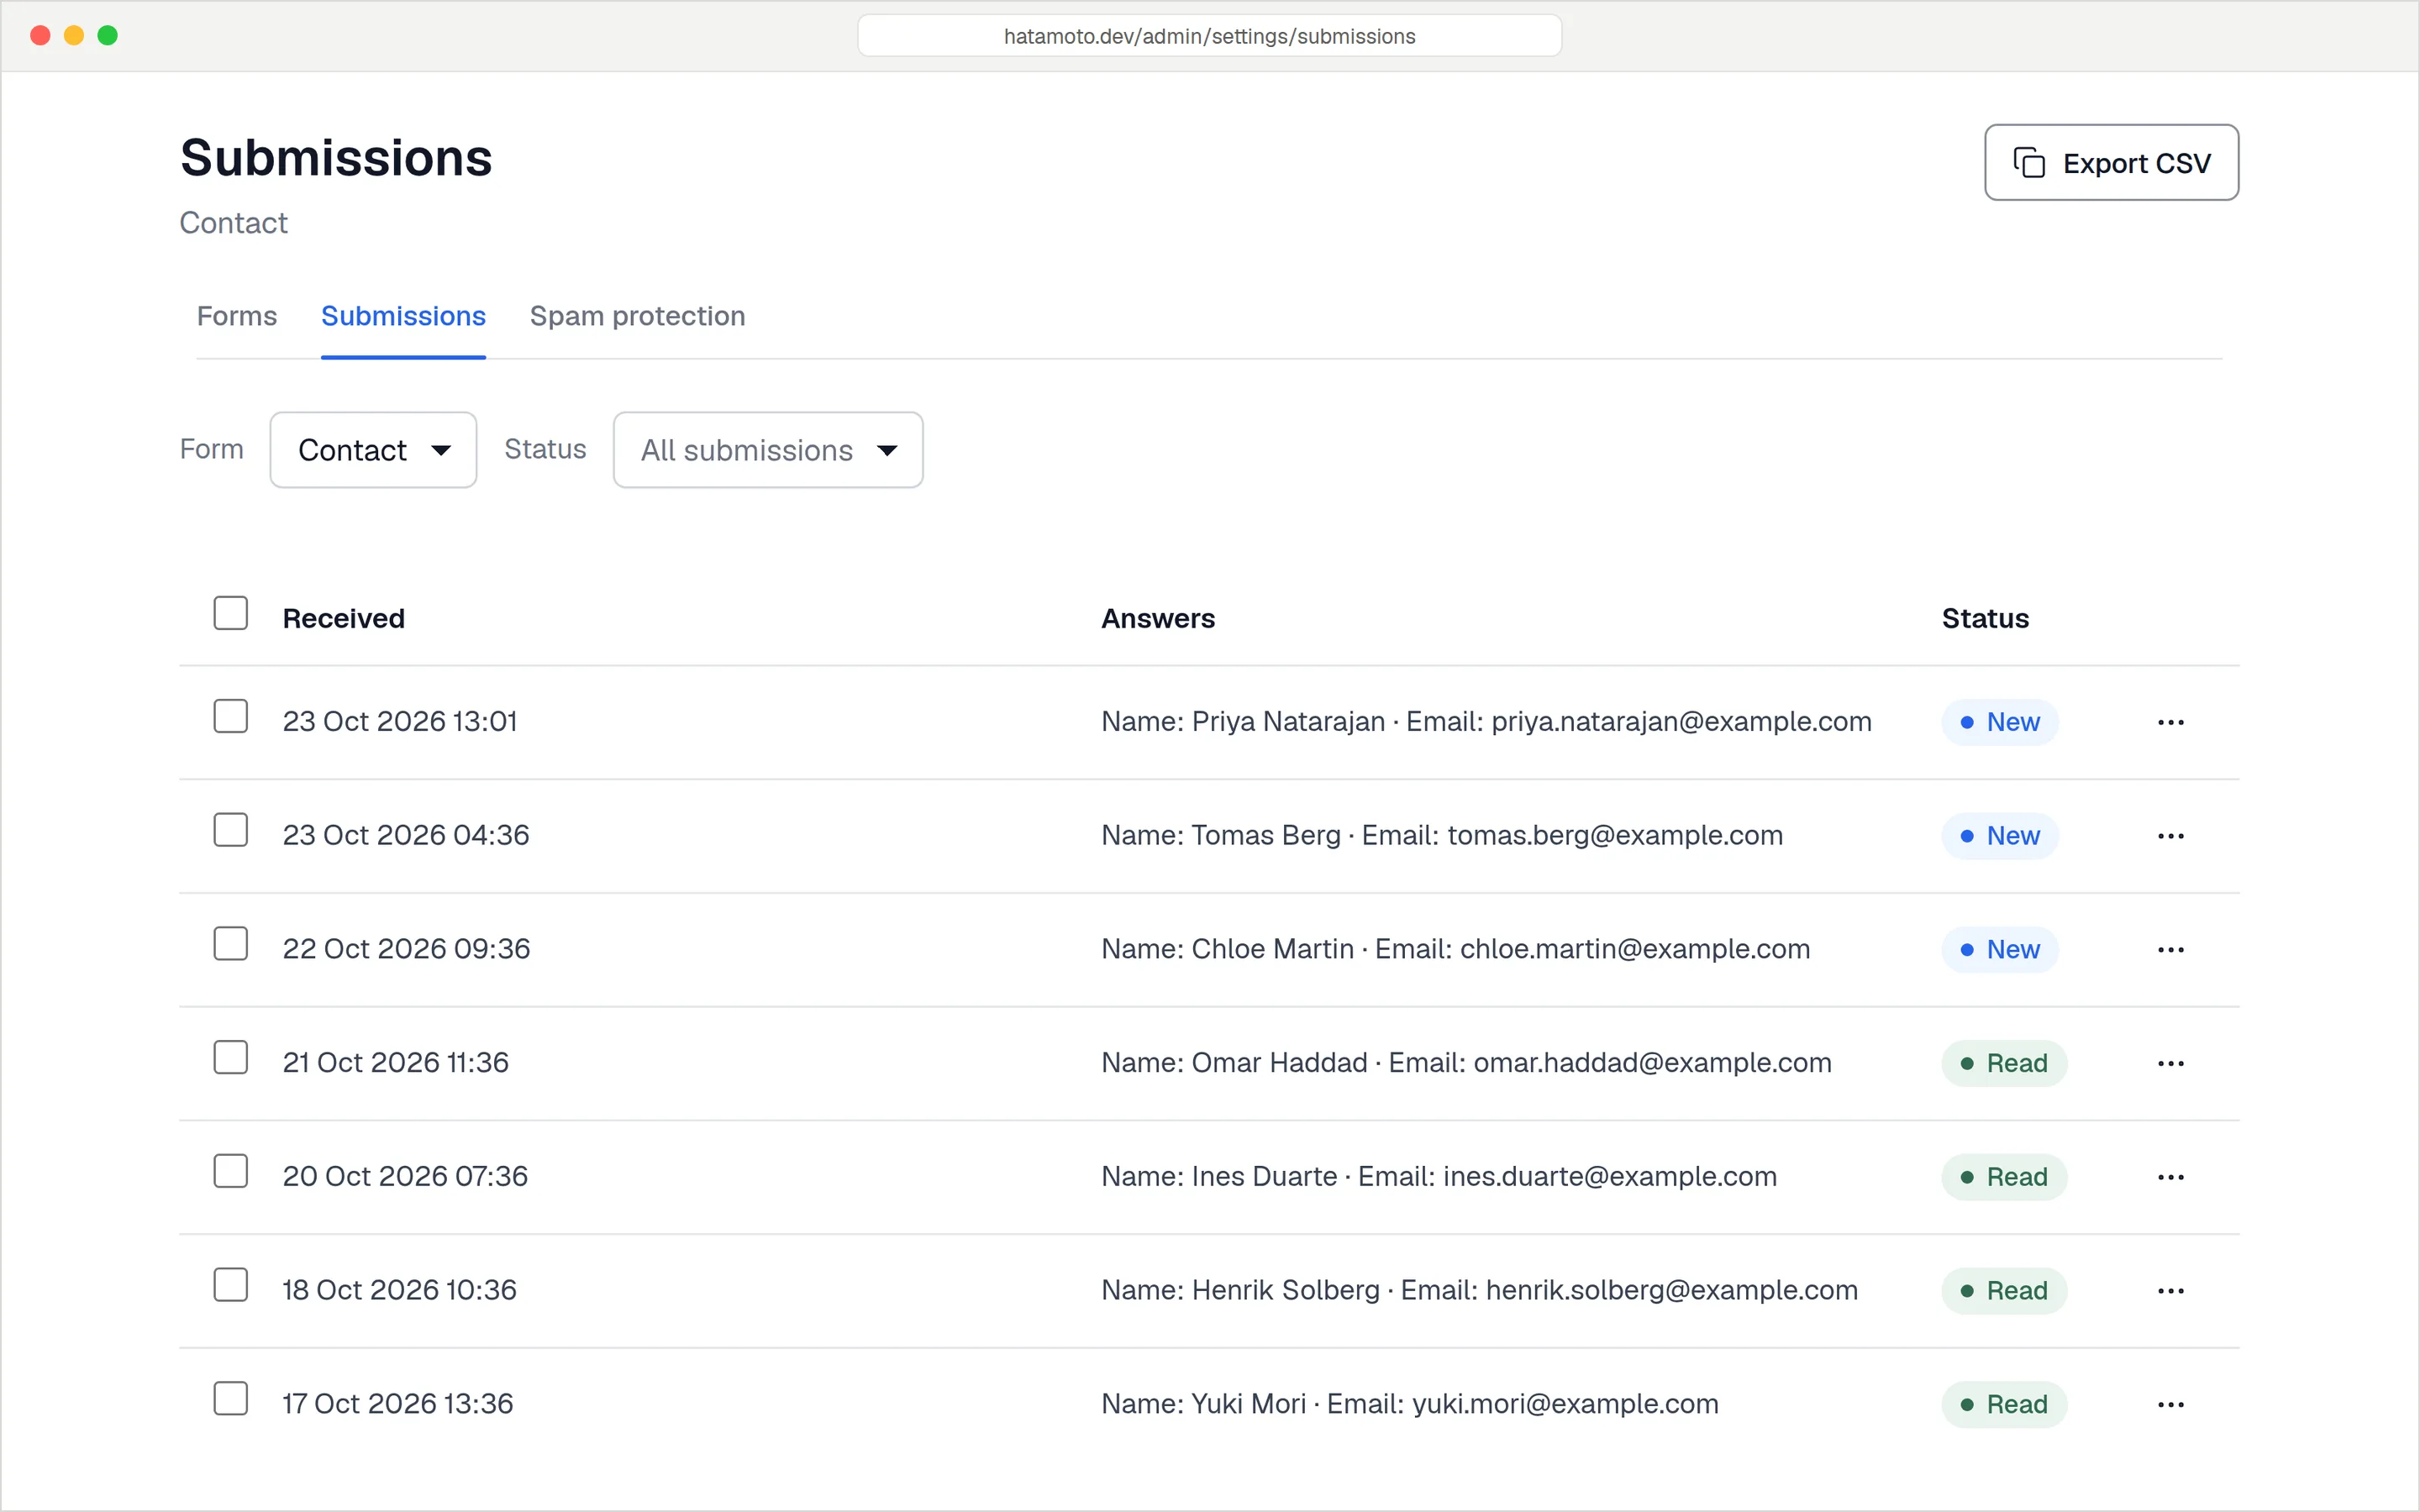Click the date 17 Oct 2026 13:36
The width and height of the screenshot is (2420, 1512).
(398, 1404)
